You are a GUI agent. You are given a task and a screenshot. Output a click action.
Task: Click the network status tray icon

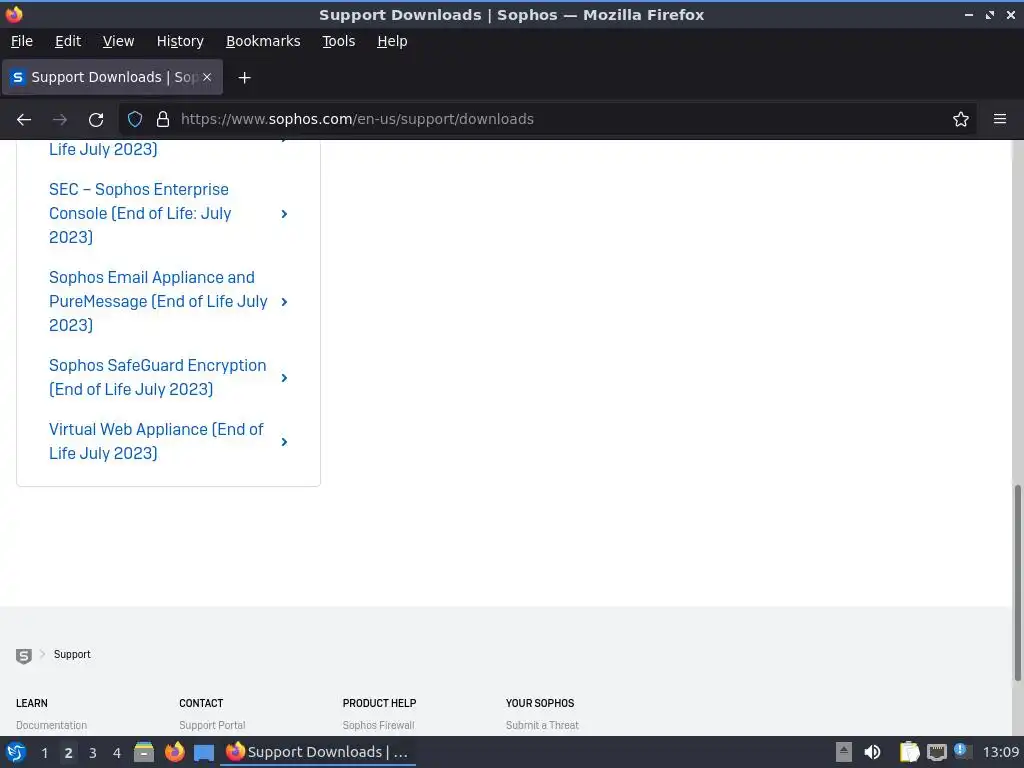(936, 752)
